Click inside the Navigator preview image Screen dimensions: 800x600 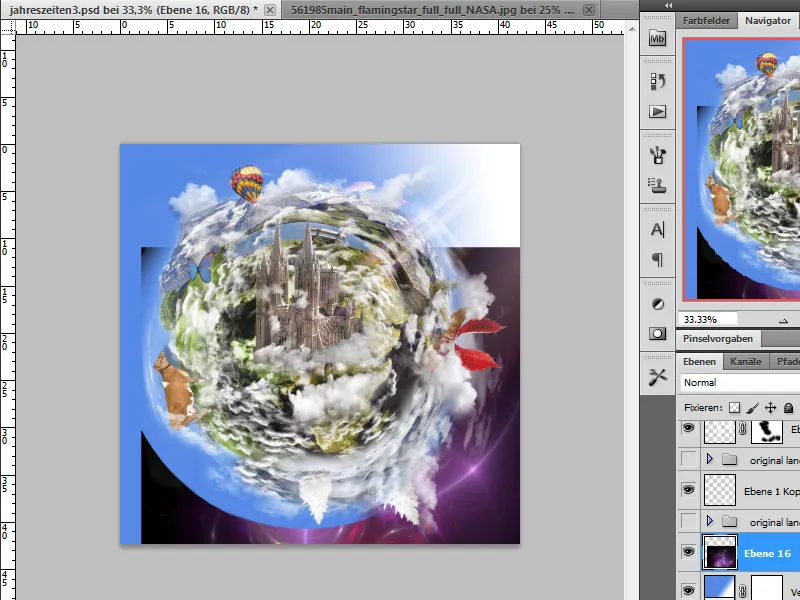[x=742, y=168]
